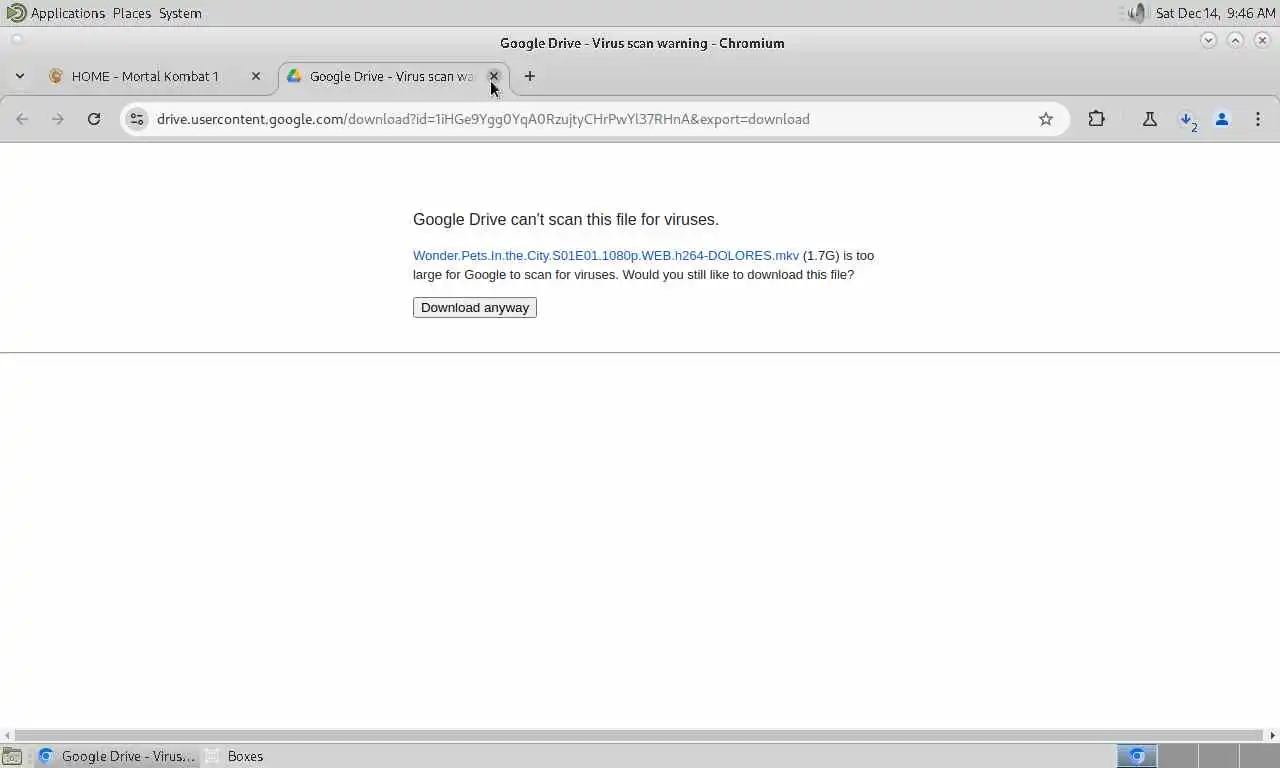
Task: Click the horizontal scrollbar at page bottom
Action: tap(639, 735)
